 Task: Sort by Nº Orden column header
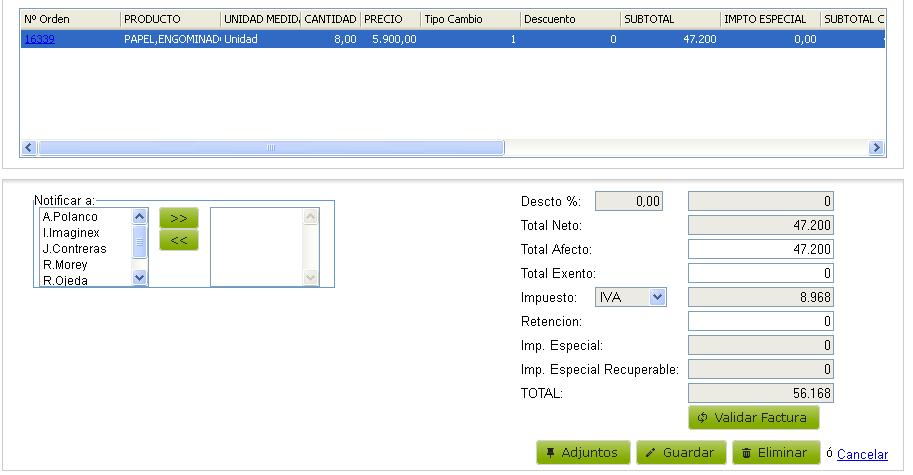(x=70, y=19)
